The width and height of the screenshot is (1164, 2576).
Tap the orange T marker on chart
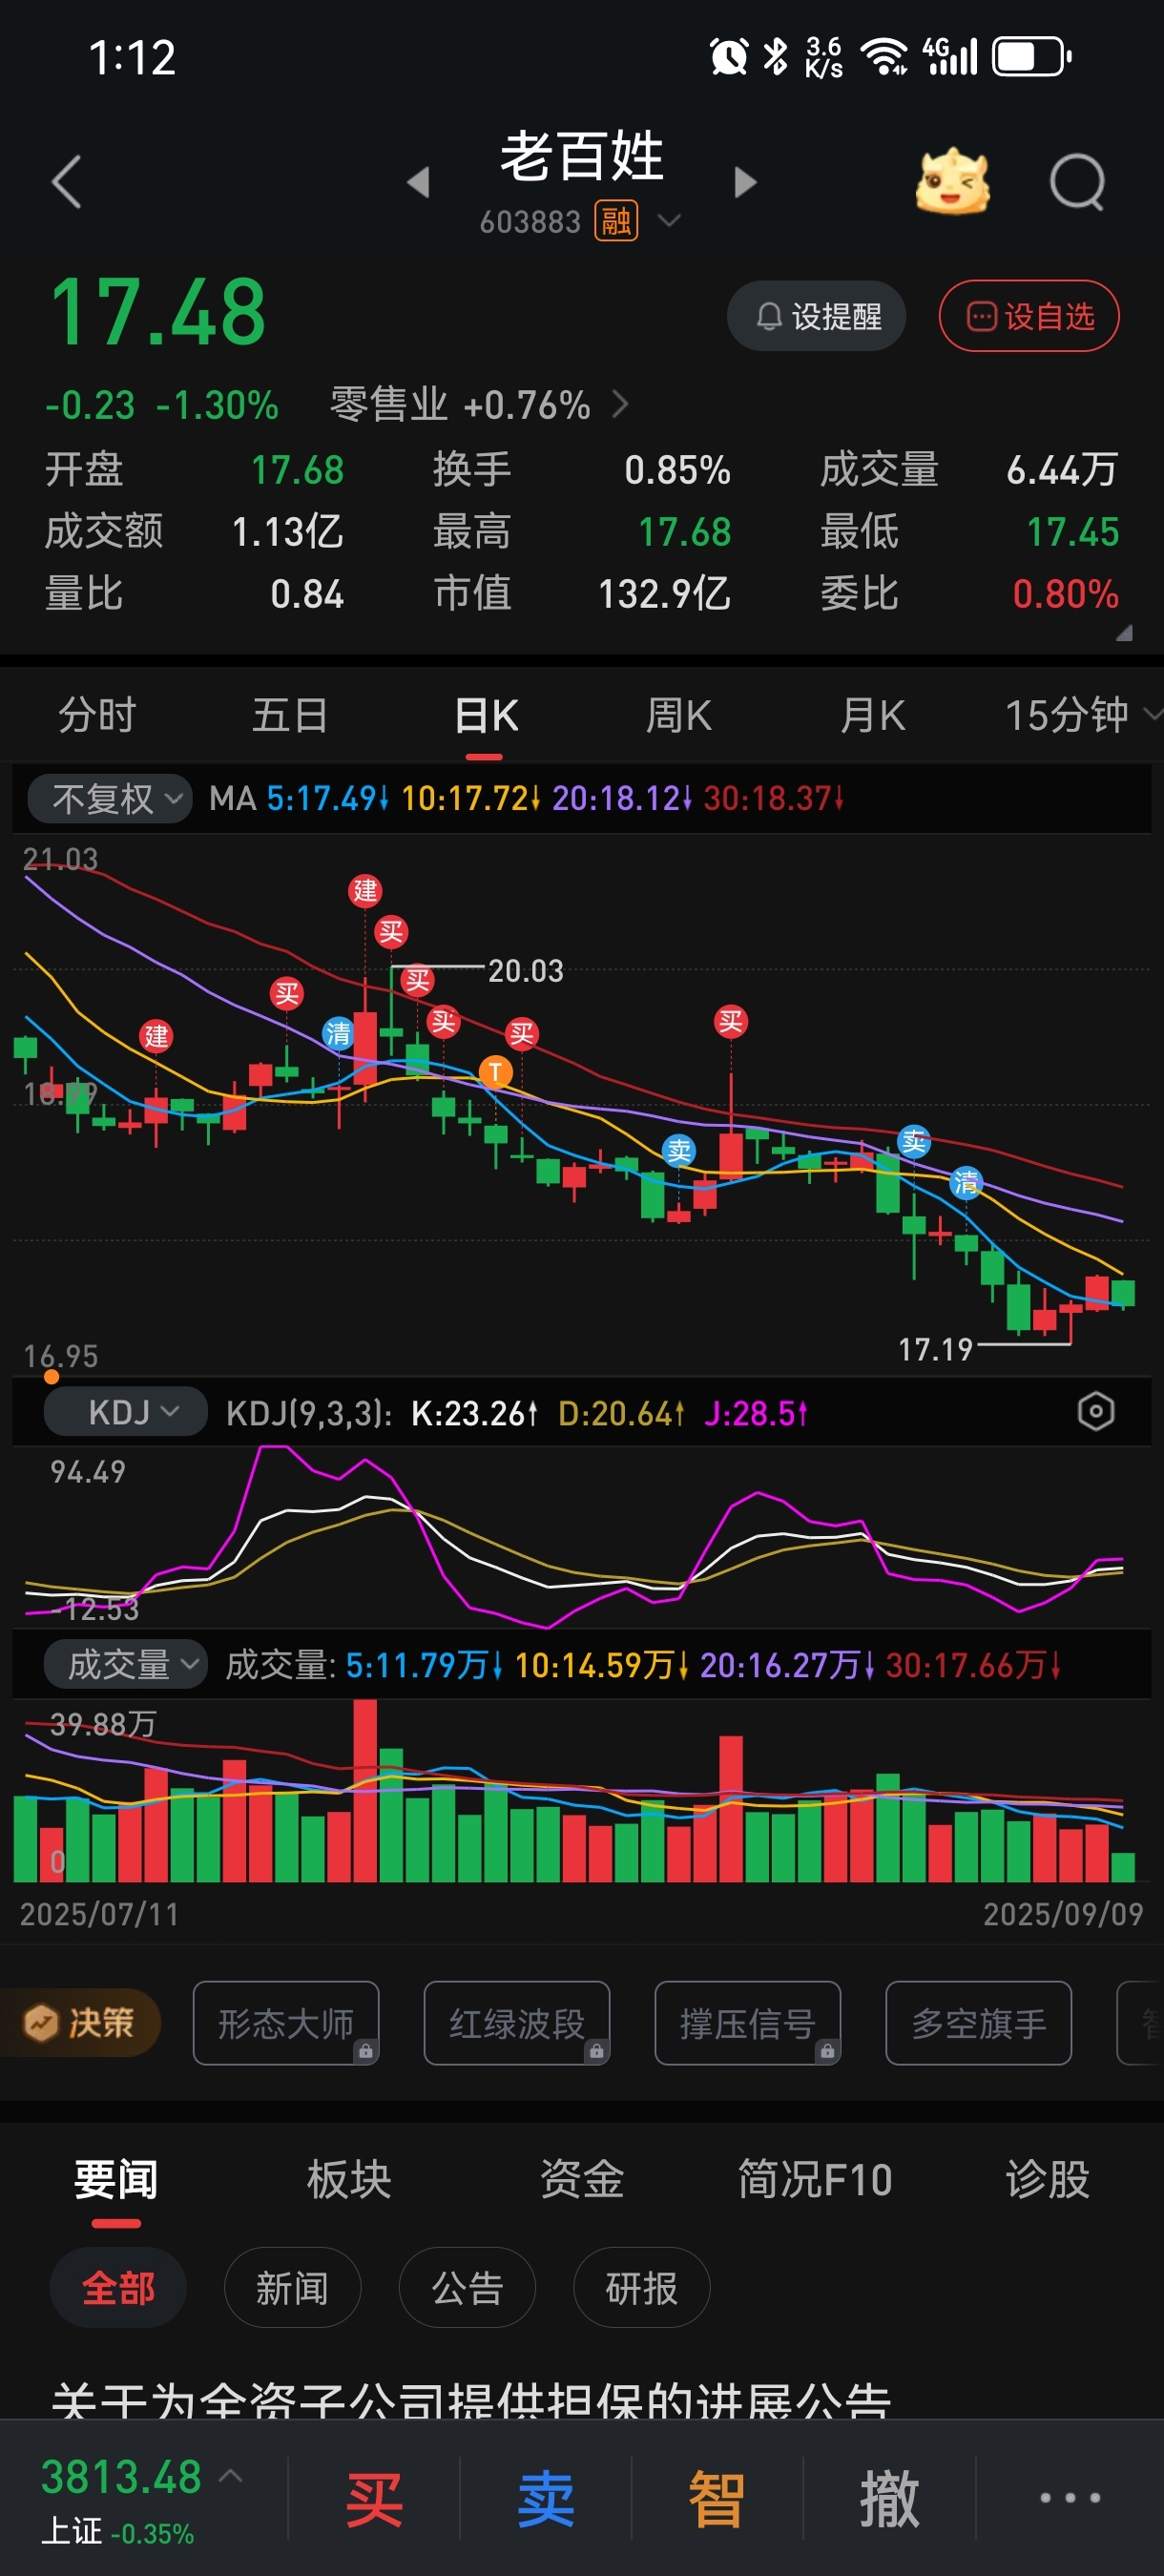495,1072
